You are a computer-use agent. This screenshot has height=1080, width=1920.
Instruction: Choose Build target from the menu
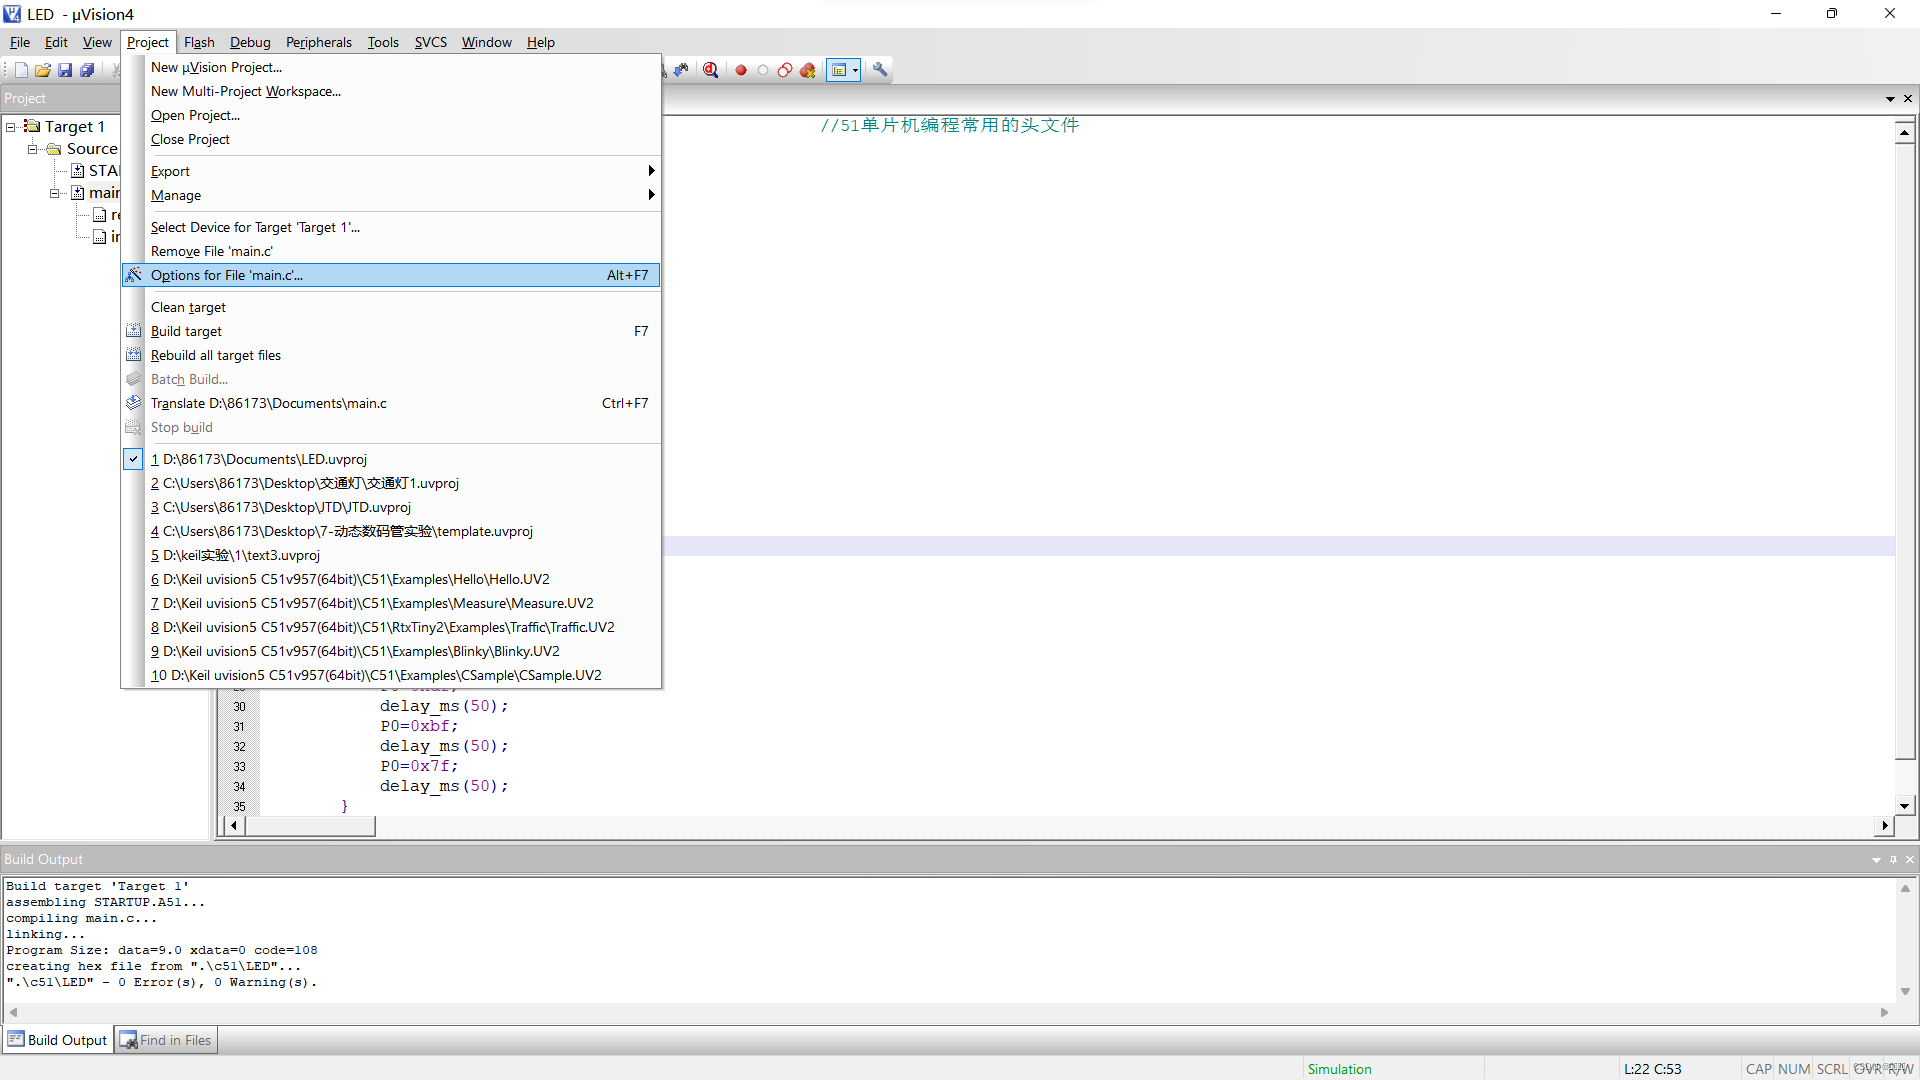click(187, 331)
